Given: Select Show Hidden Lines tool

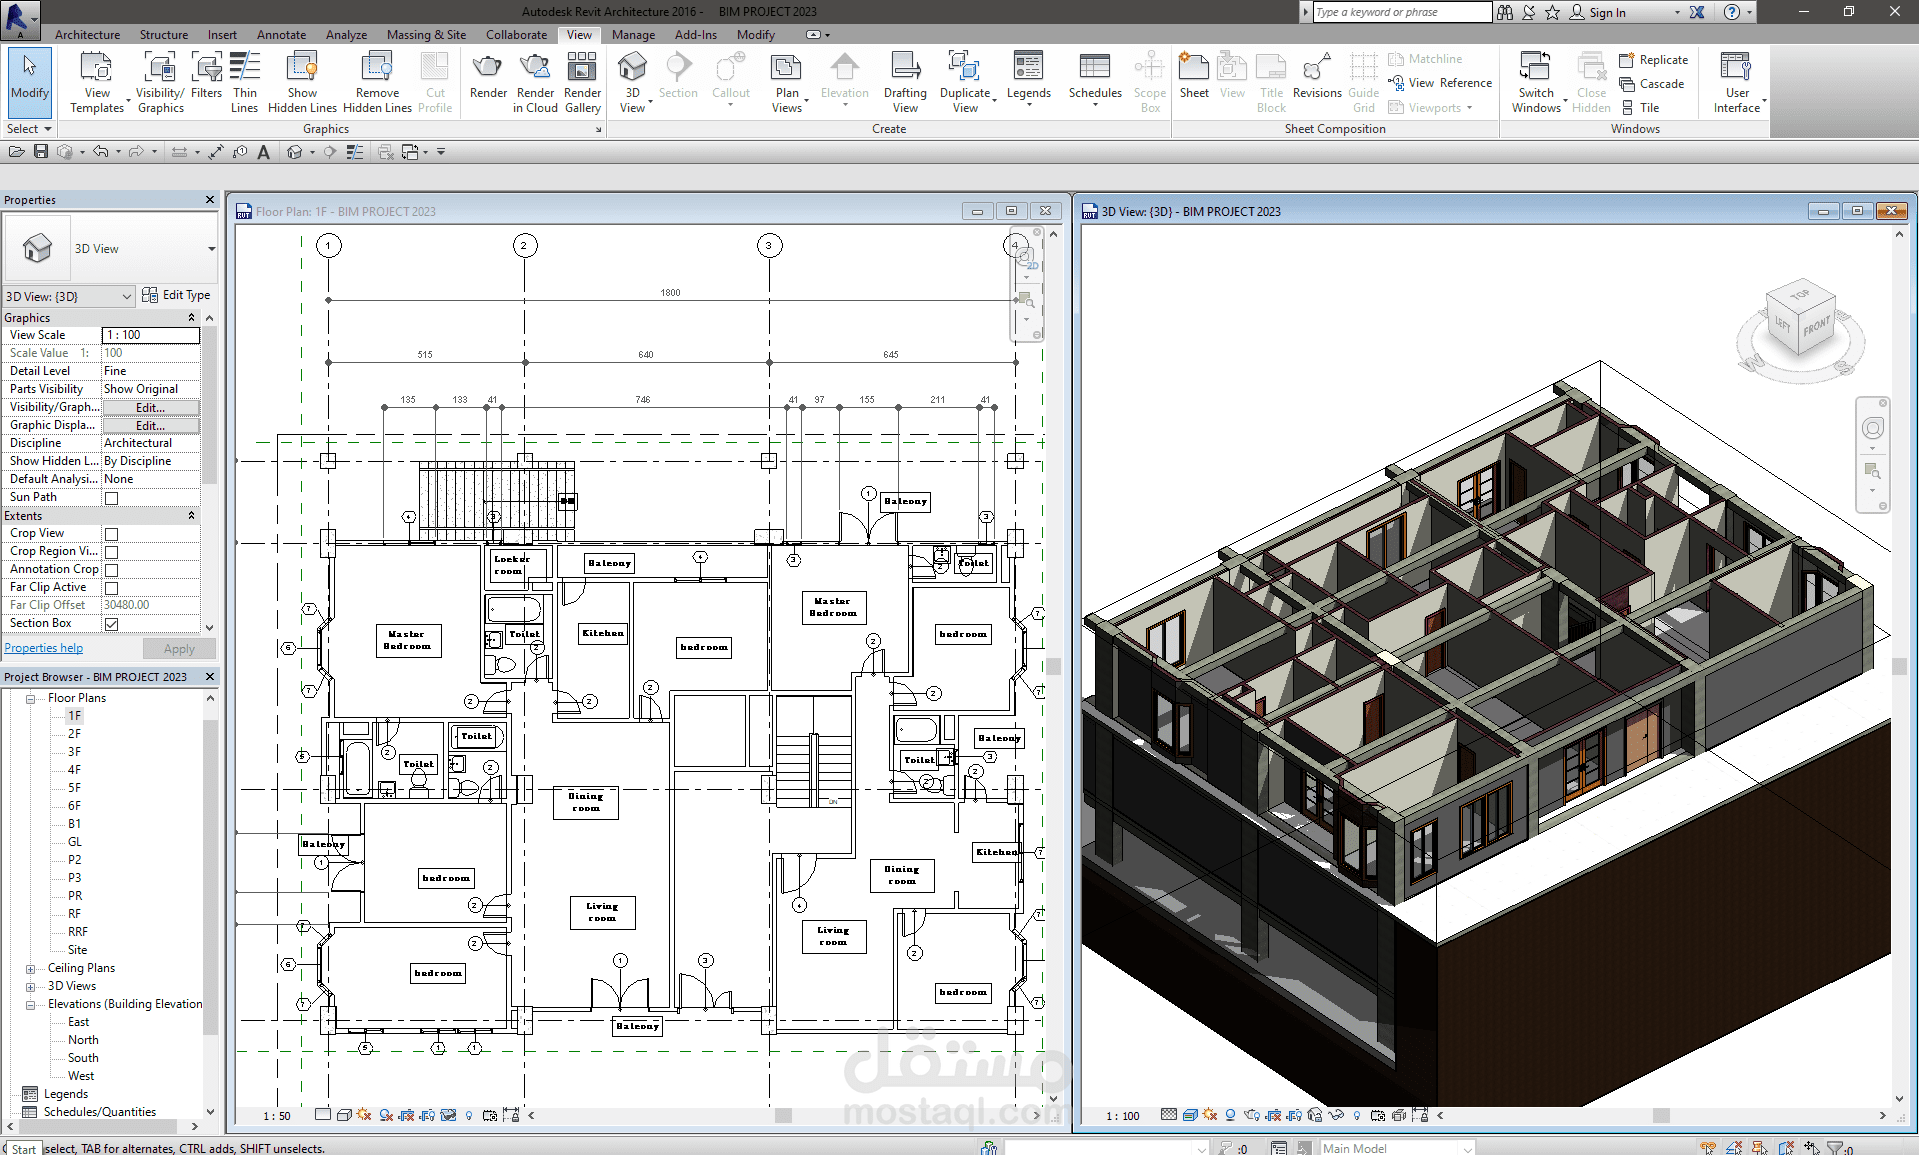Looking at the screenshot, I should pyautogui.click(x=302, y=82).
